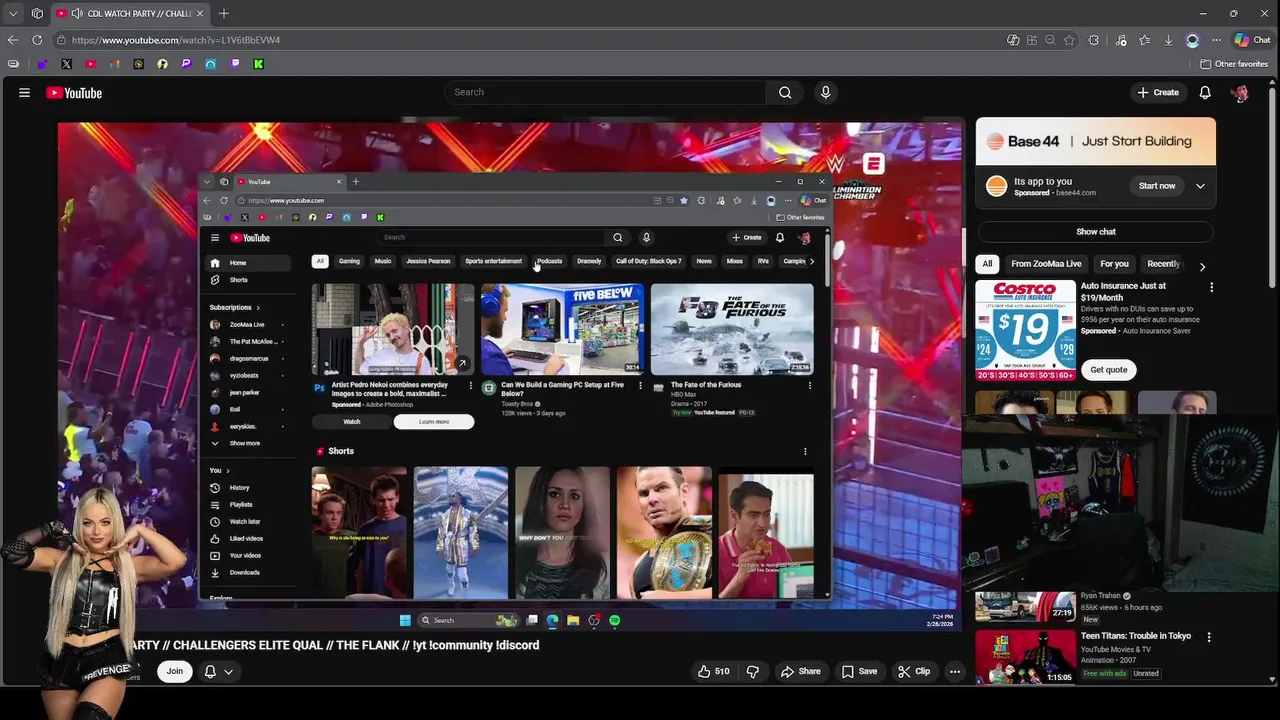This screenshot has width=1280, height=720.
Task: Open the account avatar menu in the YouTube header
Action: pyautogui.click(x=1240, y=93)
